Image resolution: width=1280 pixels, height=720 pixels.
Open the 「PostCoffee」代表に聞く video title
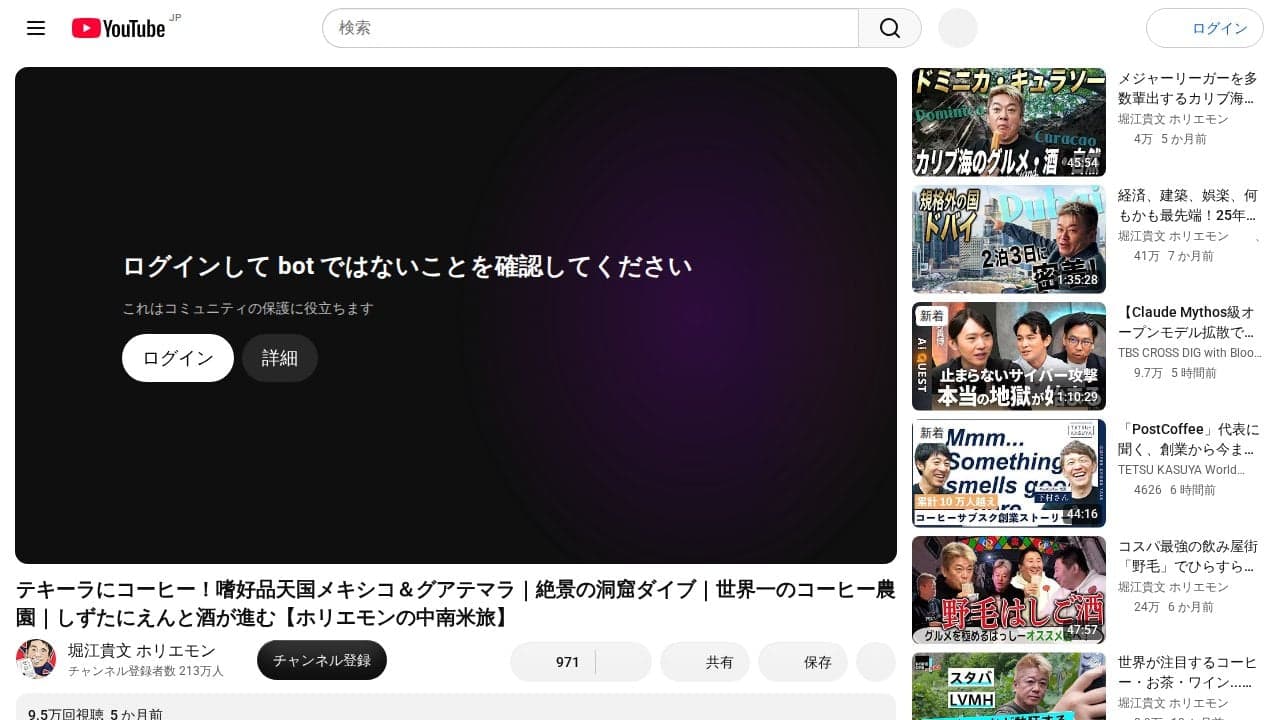[x=1188, y=439]
